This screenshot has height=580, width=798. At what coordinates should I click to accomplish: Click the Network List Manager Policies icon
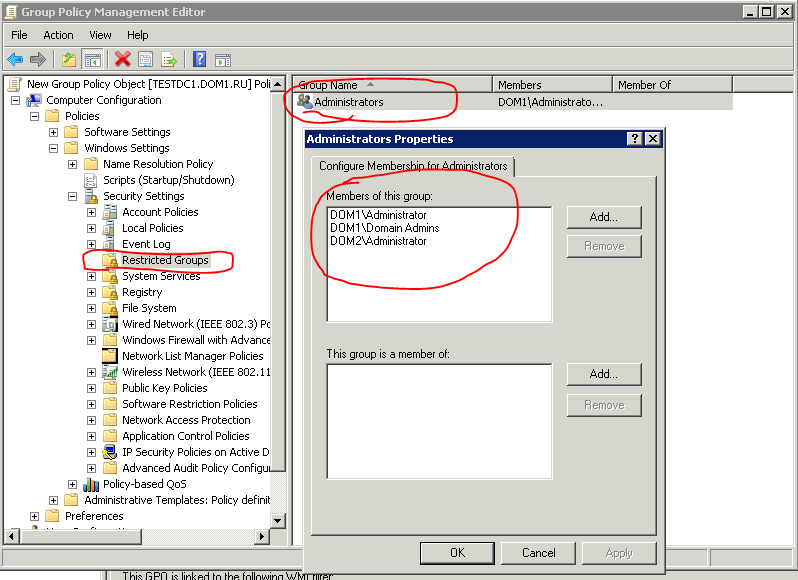tap(110, 356)
